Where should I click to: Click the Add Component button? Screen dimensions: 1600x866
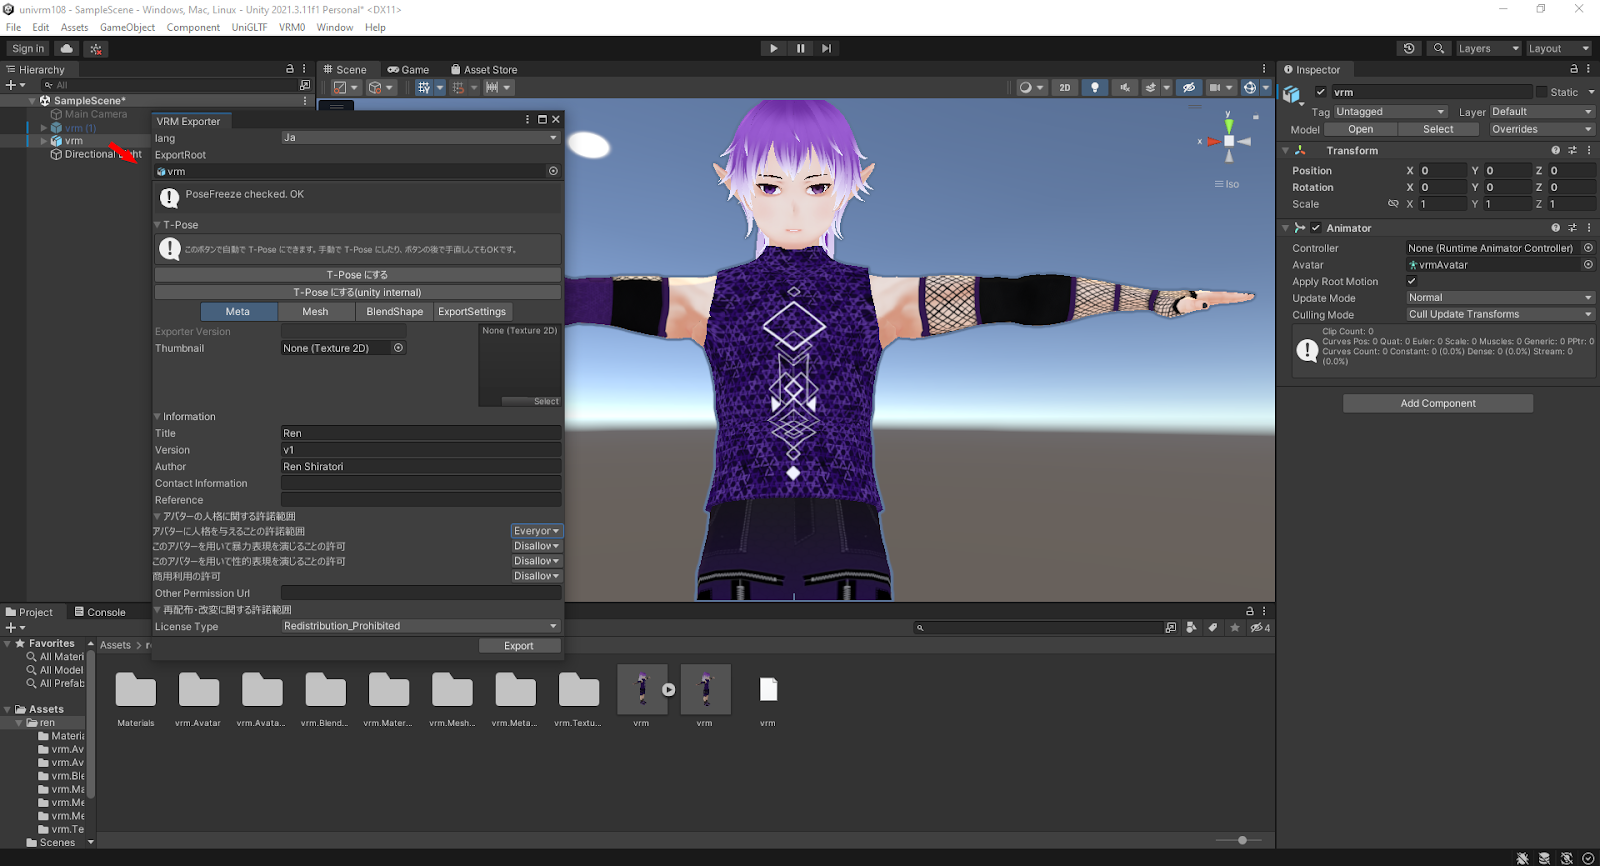[x=1438, y=403]
